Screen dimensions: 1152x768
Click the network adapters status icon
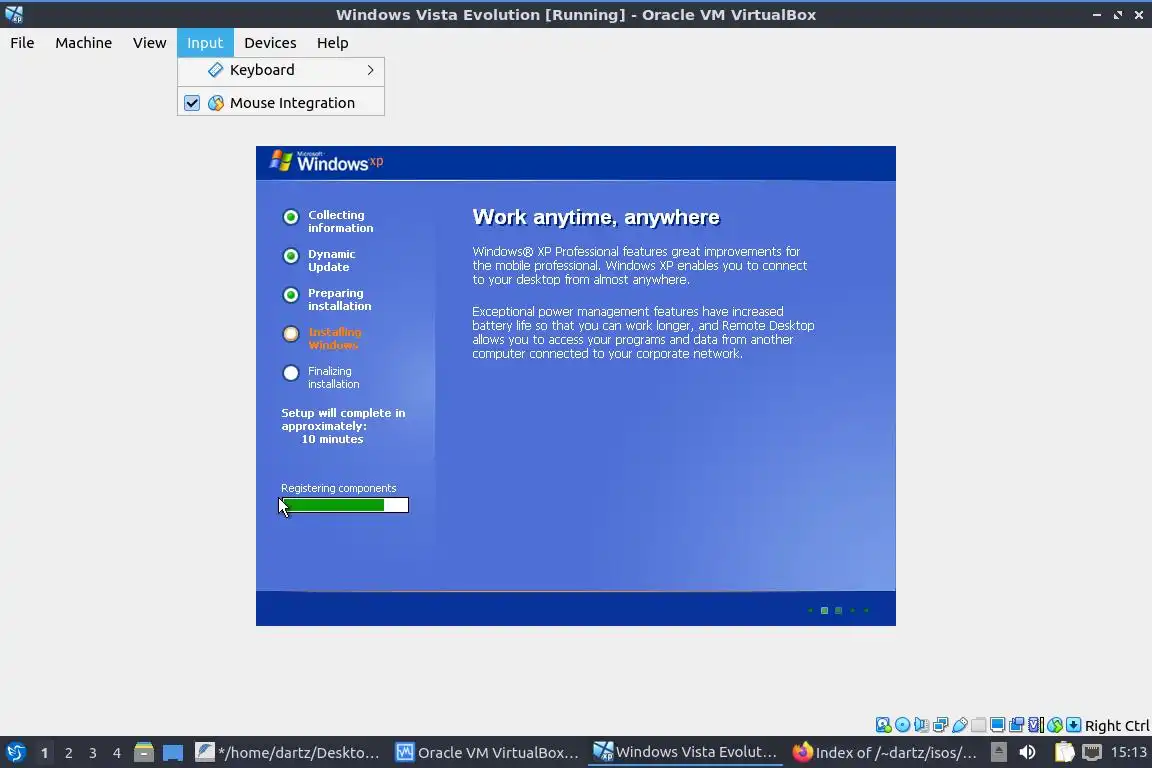tap(940, 725)
